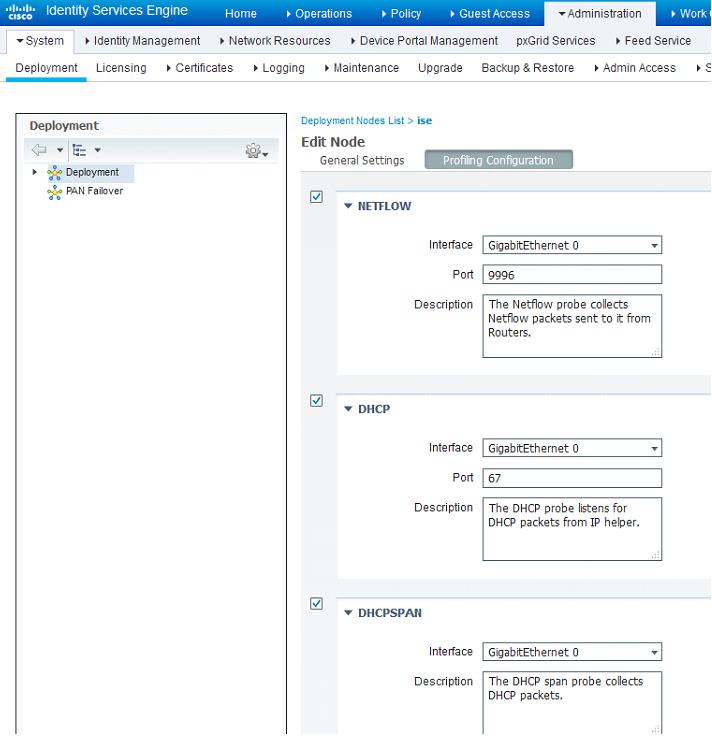Screen dimensions: 712x739
Task: Click the Cisco logo icon
Action: [x=20, y=12]
